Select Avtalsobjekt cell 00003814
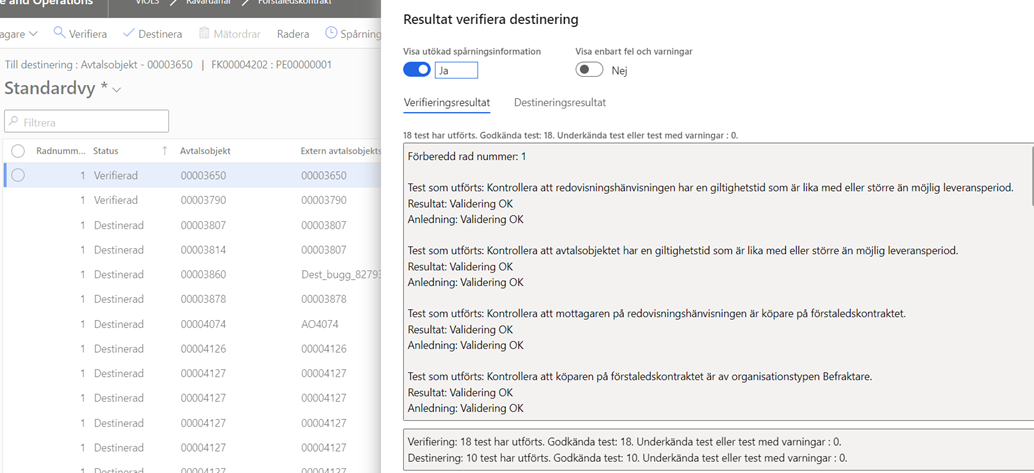 coord(203,250)
